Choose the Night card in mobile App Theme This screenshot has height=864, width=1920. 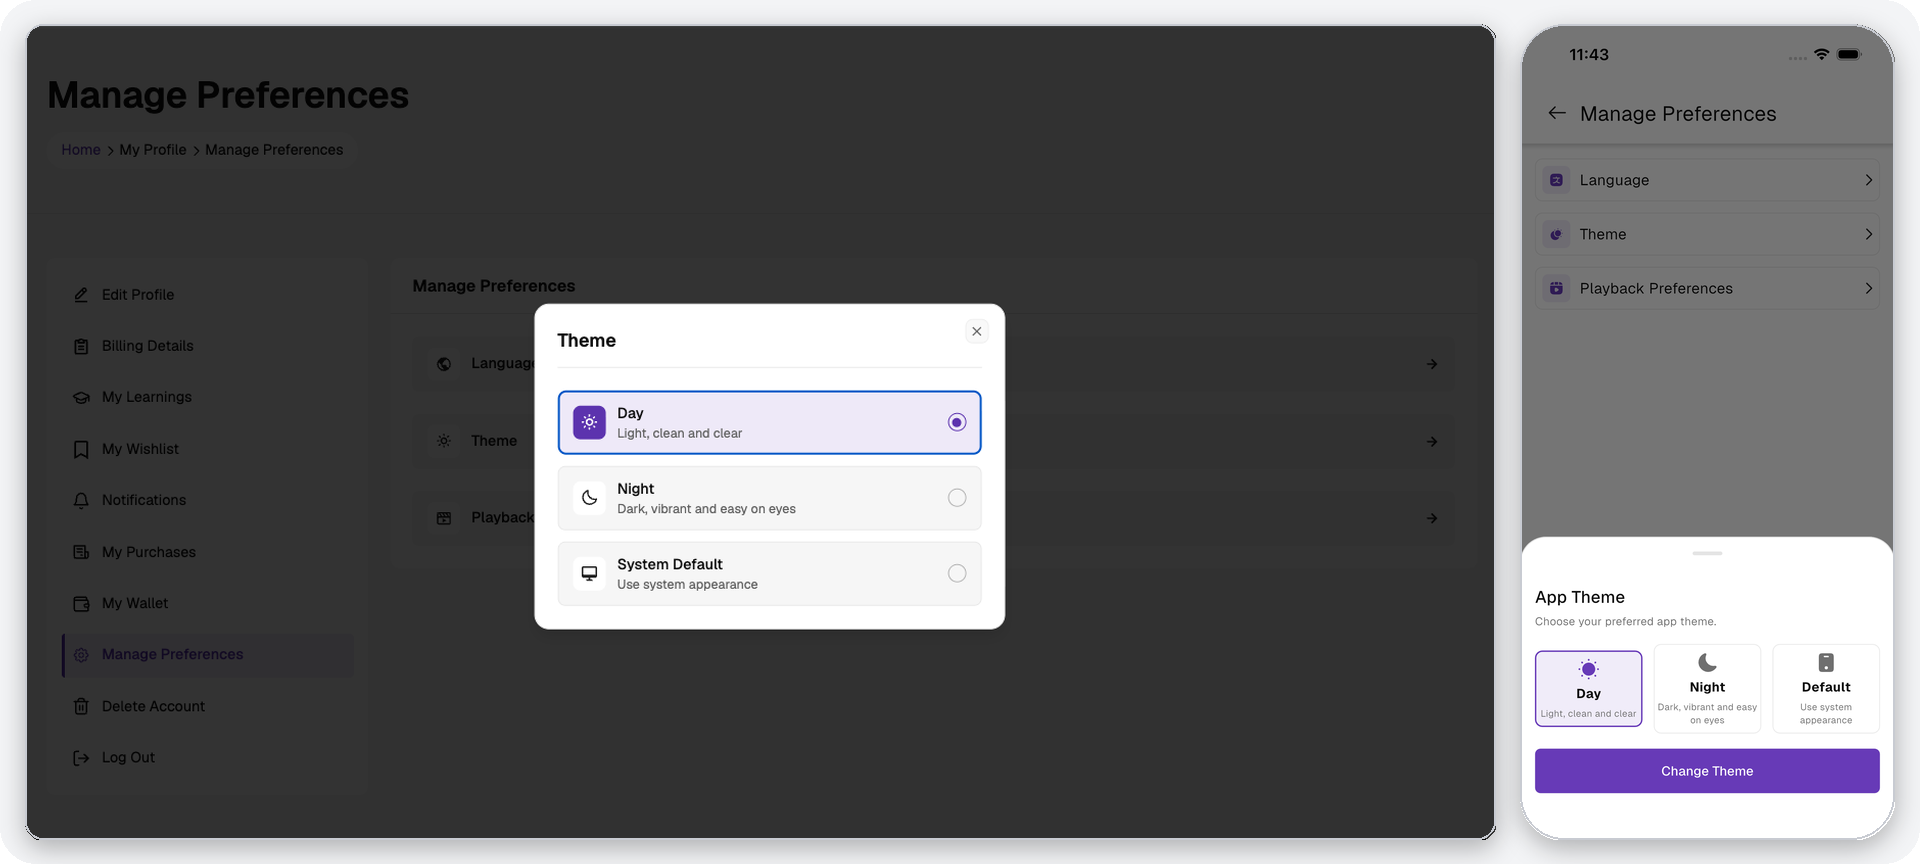pyautogui.click(x=1707, y=689)
